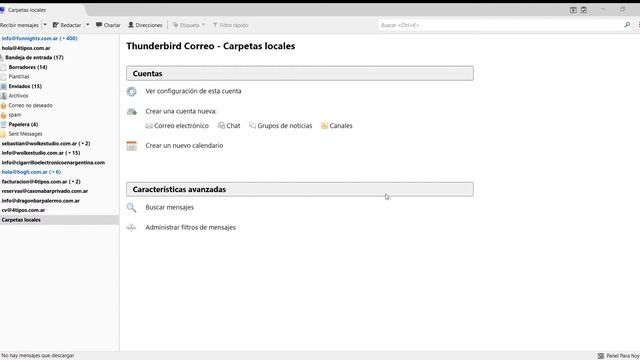Open the Sent Messages folder
Image resolution: width=640 pixels, height=360 pixels.
pyautogui.click(x=25, y=134)
